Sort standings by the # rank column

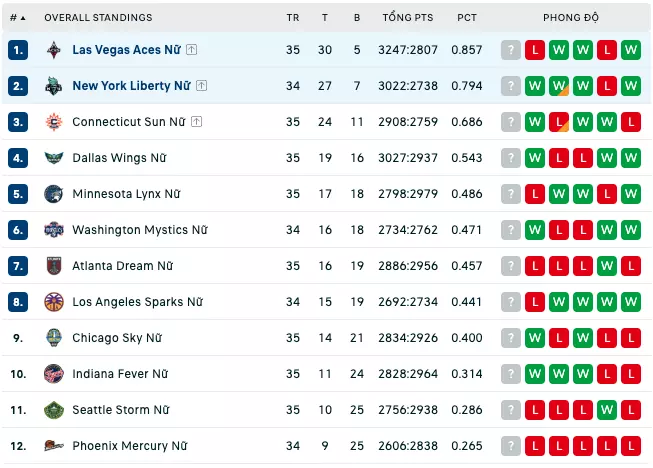[x=17, y=18]
